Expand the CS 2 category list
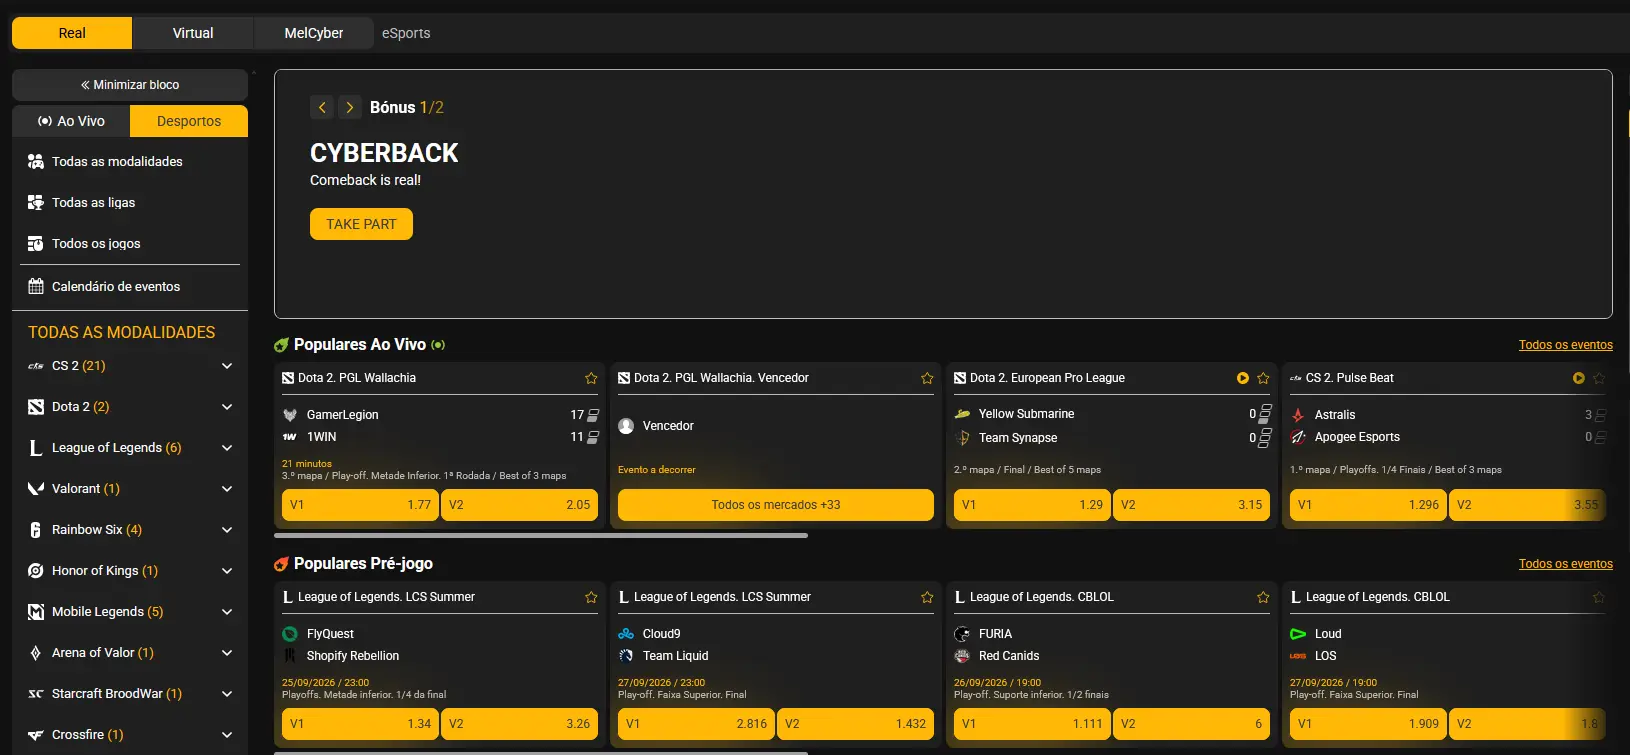This screenshot has height=755, width=1630. 227,366
